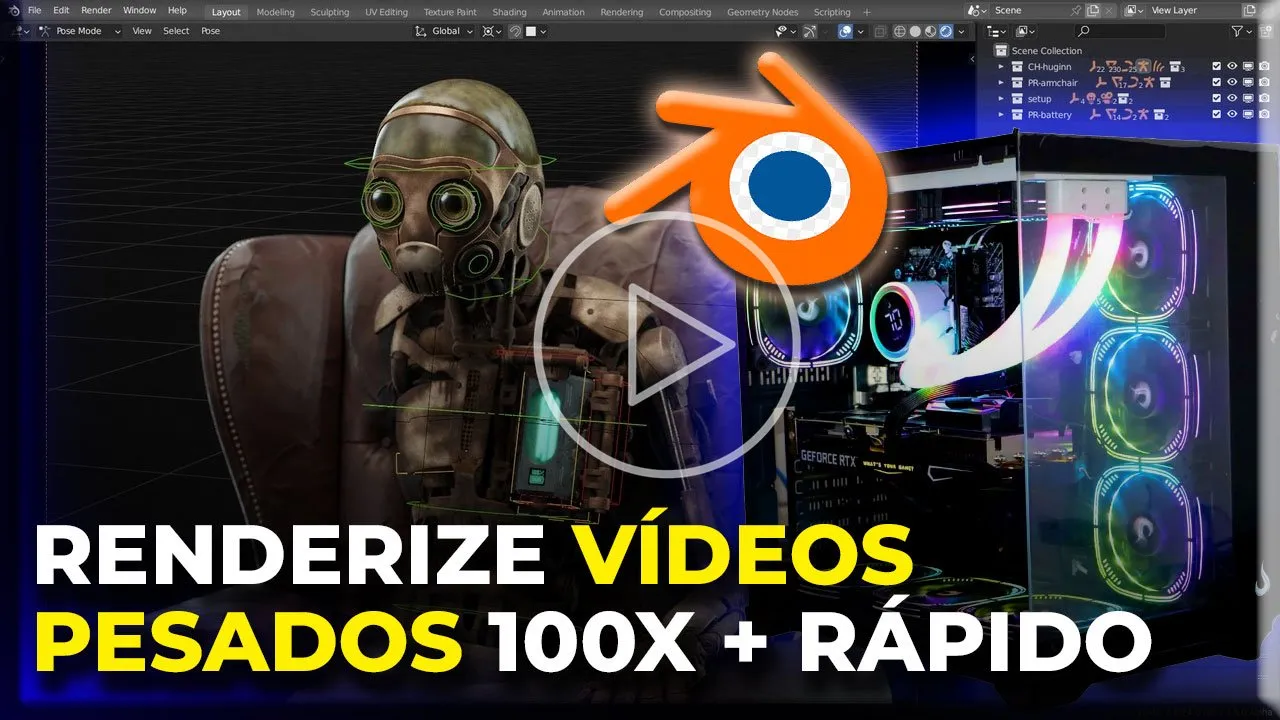The width and height of the screenshot is (1280, 720).
Task: Open the Blender logo menu top-left
Action: 13,9
